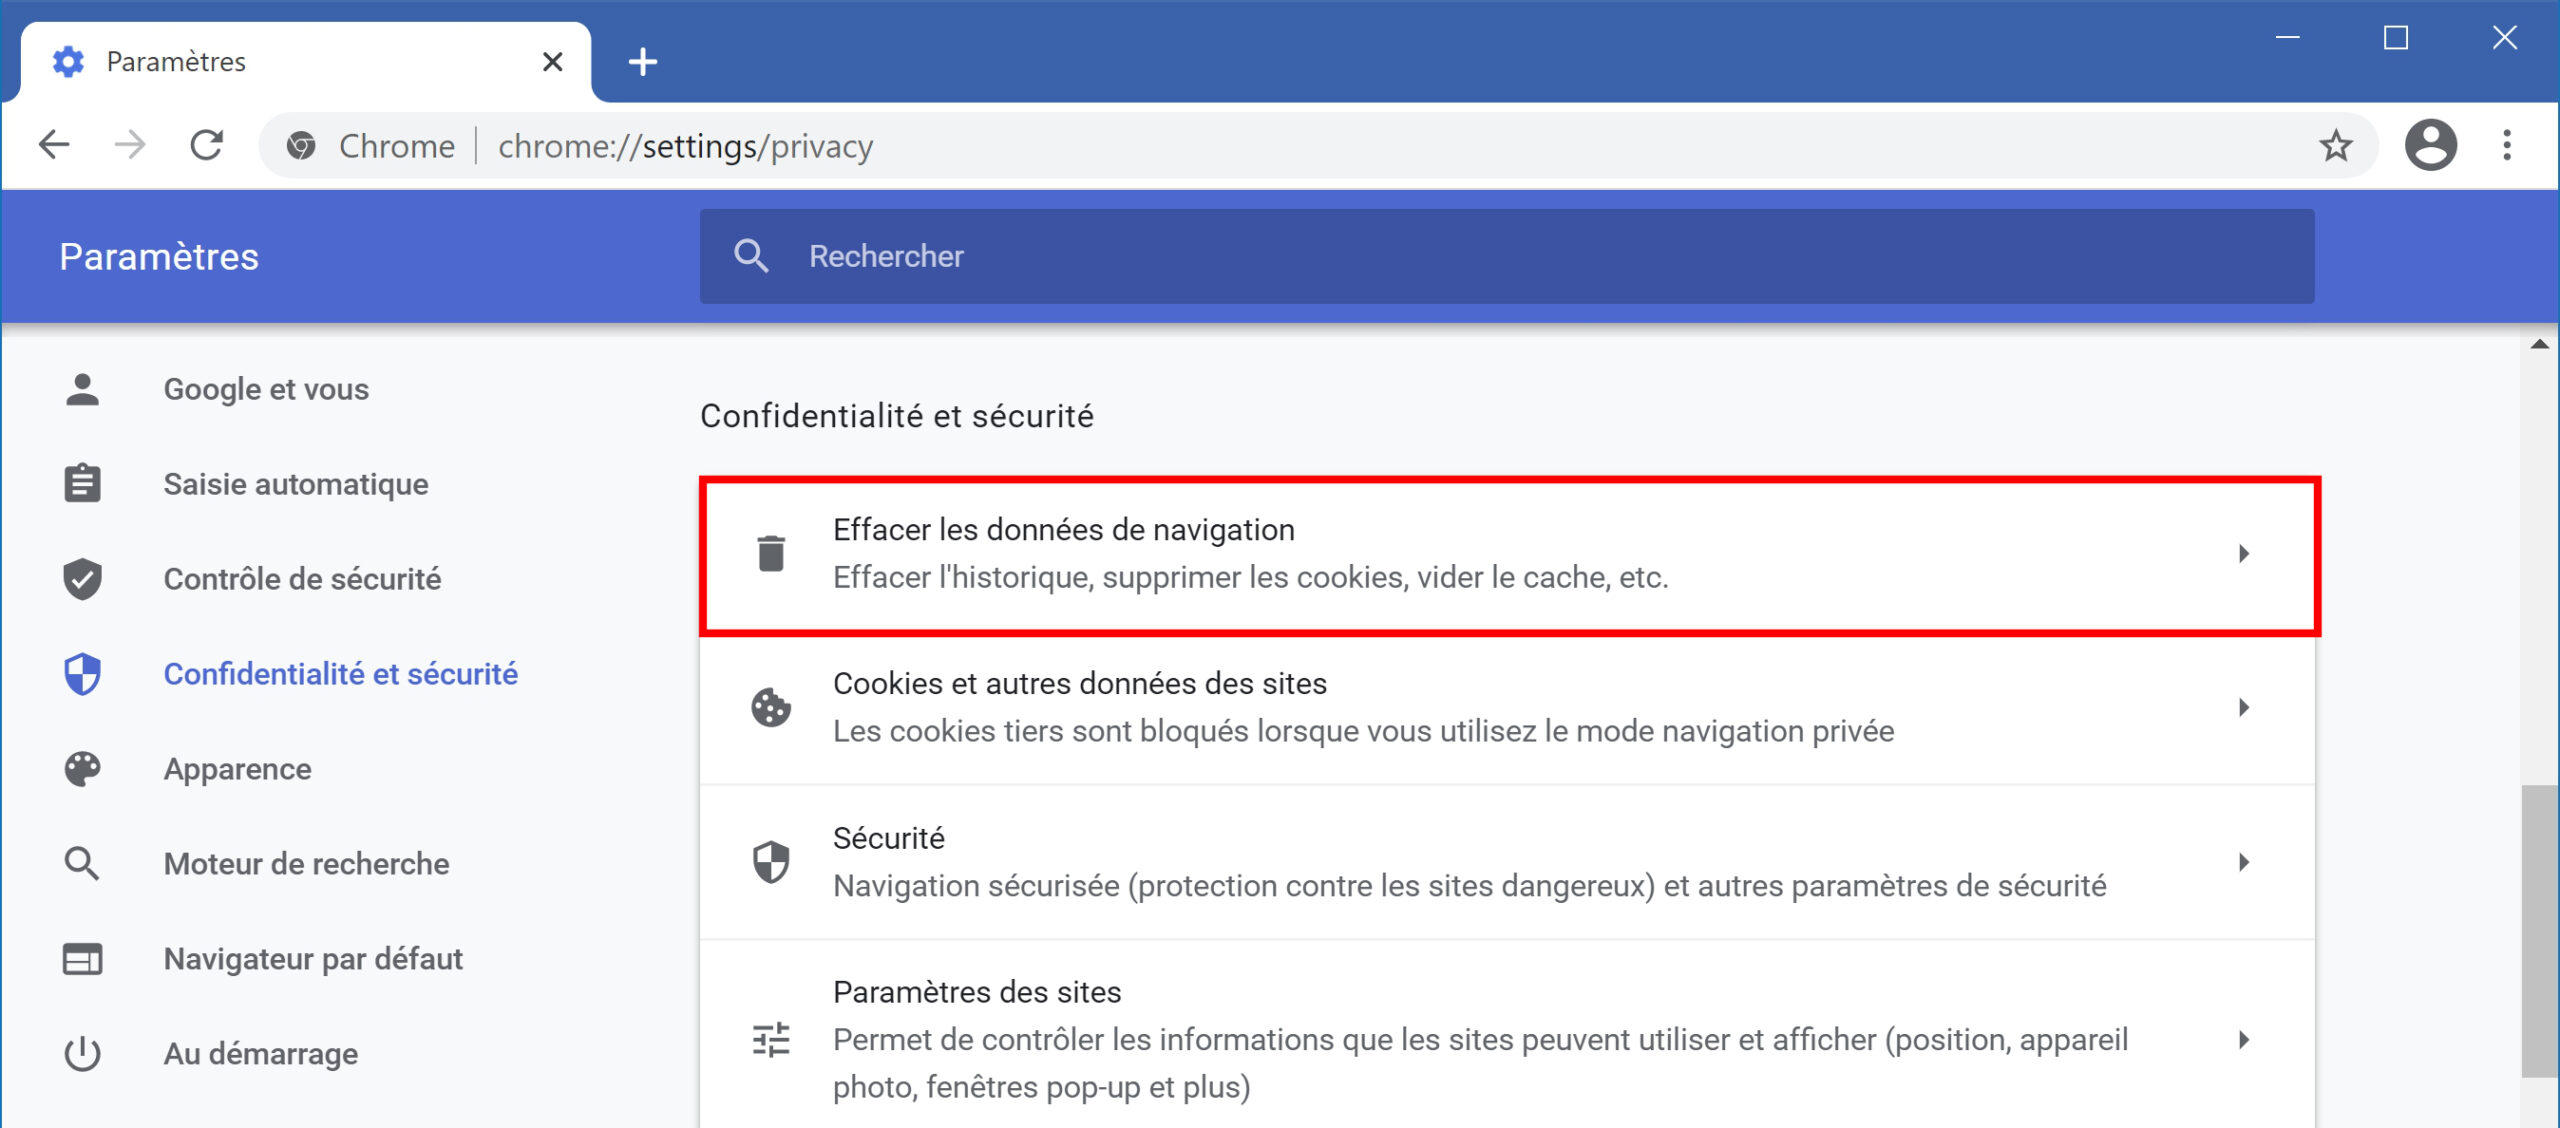Open a new tab with plus button
This screenshot has height=1128, width=2560.
pos(643,62)
